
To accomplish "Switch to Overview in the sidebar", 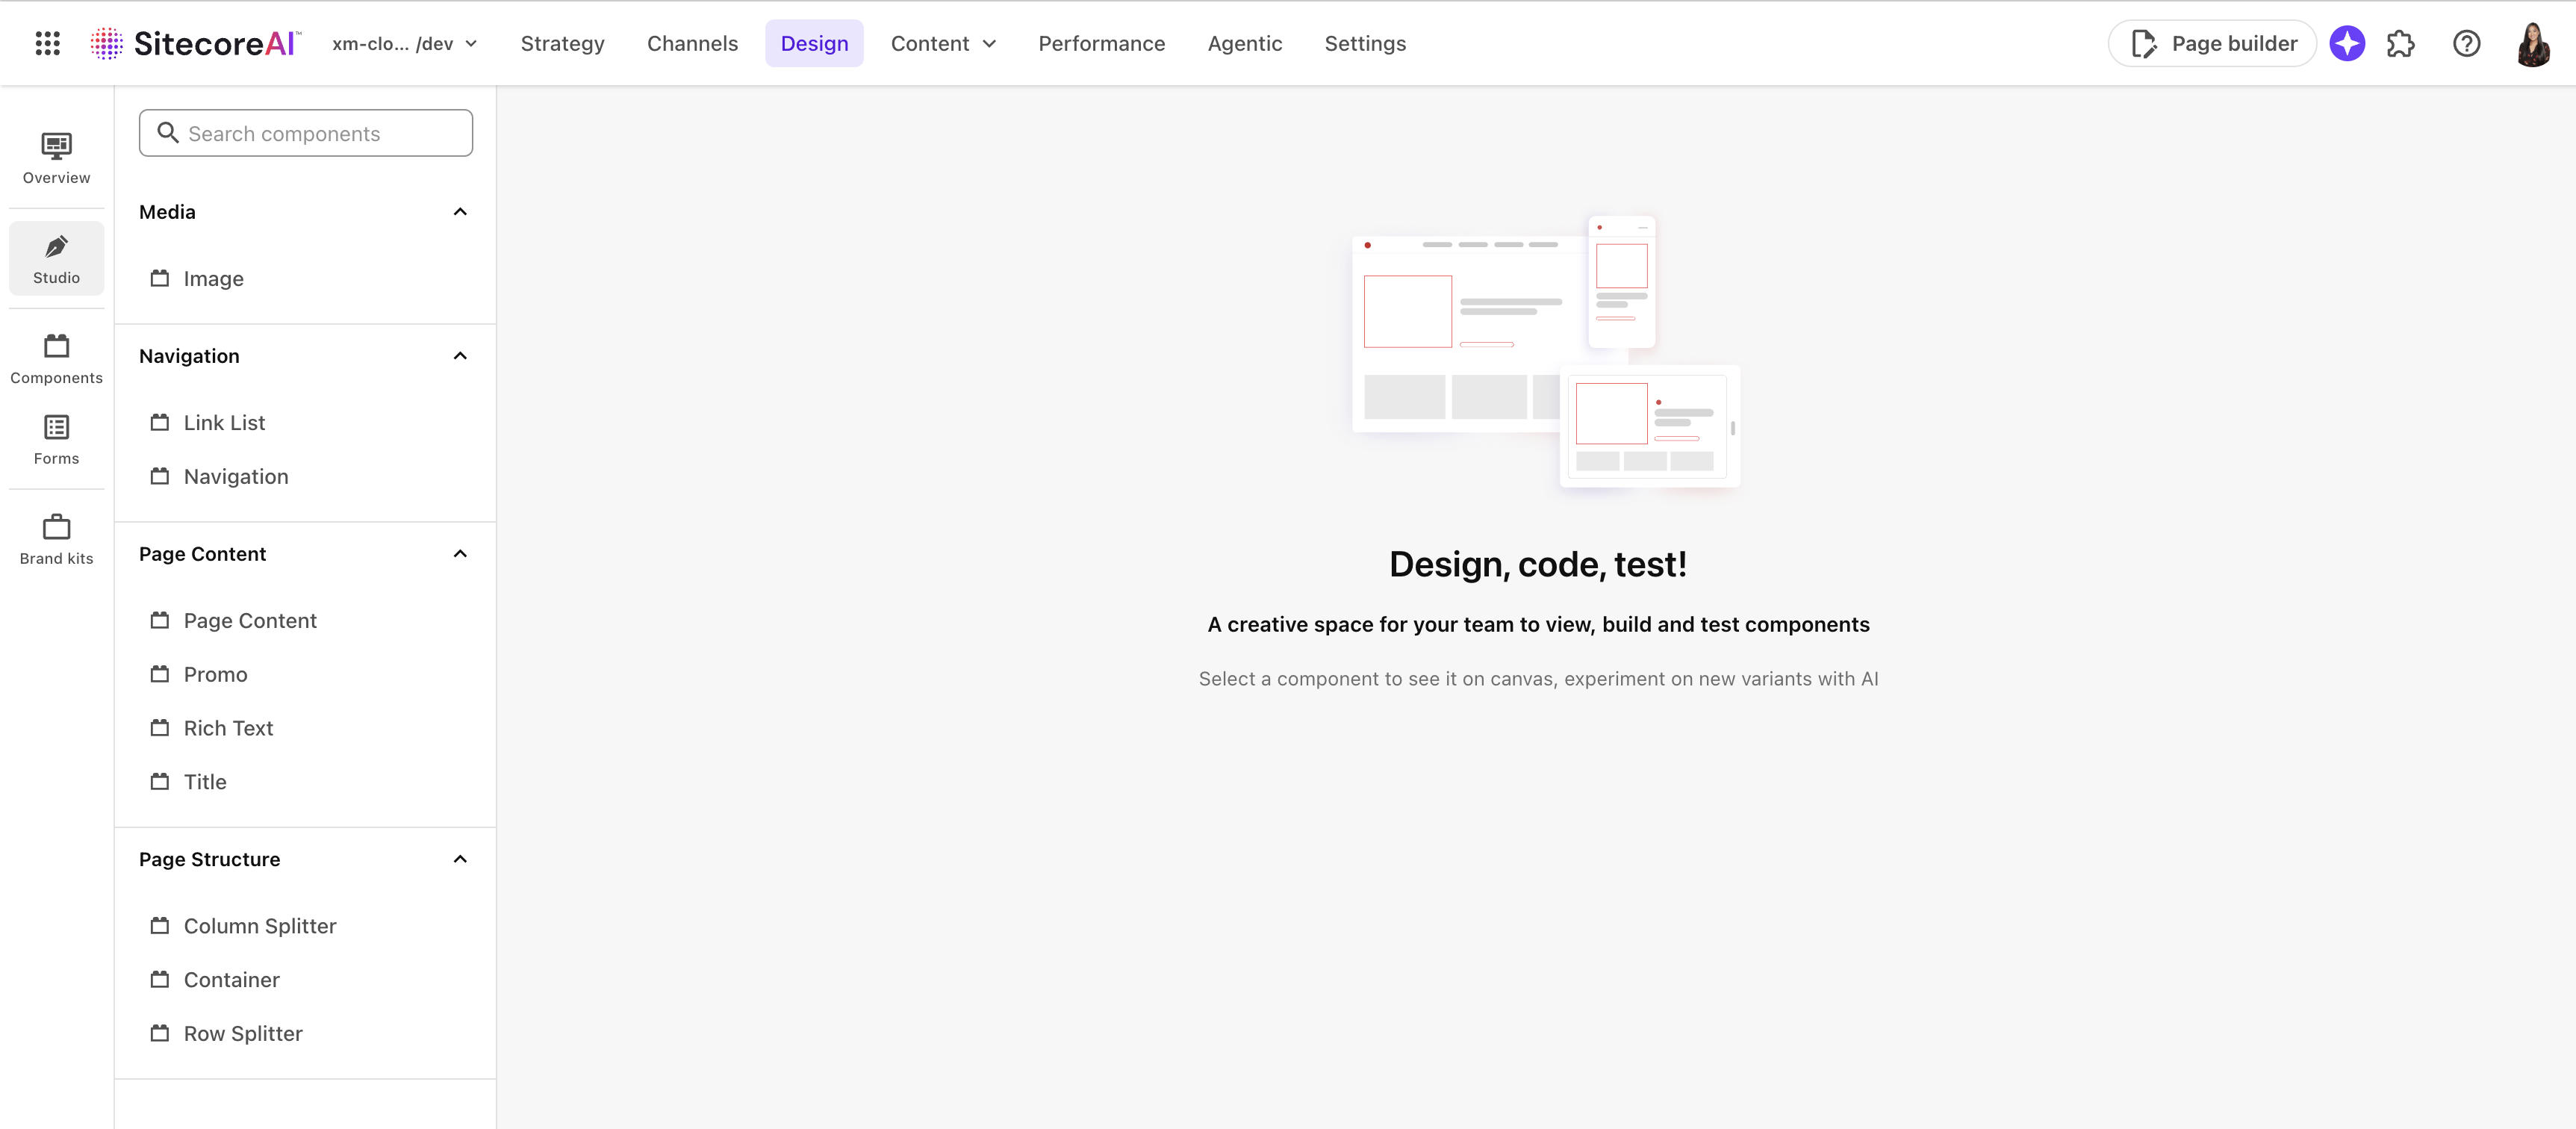I will 56,158.
